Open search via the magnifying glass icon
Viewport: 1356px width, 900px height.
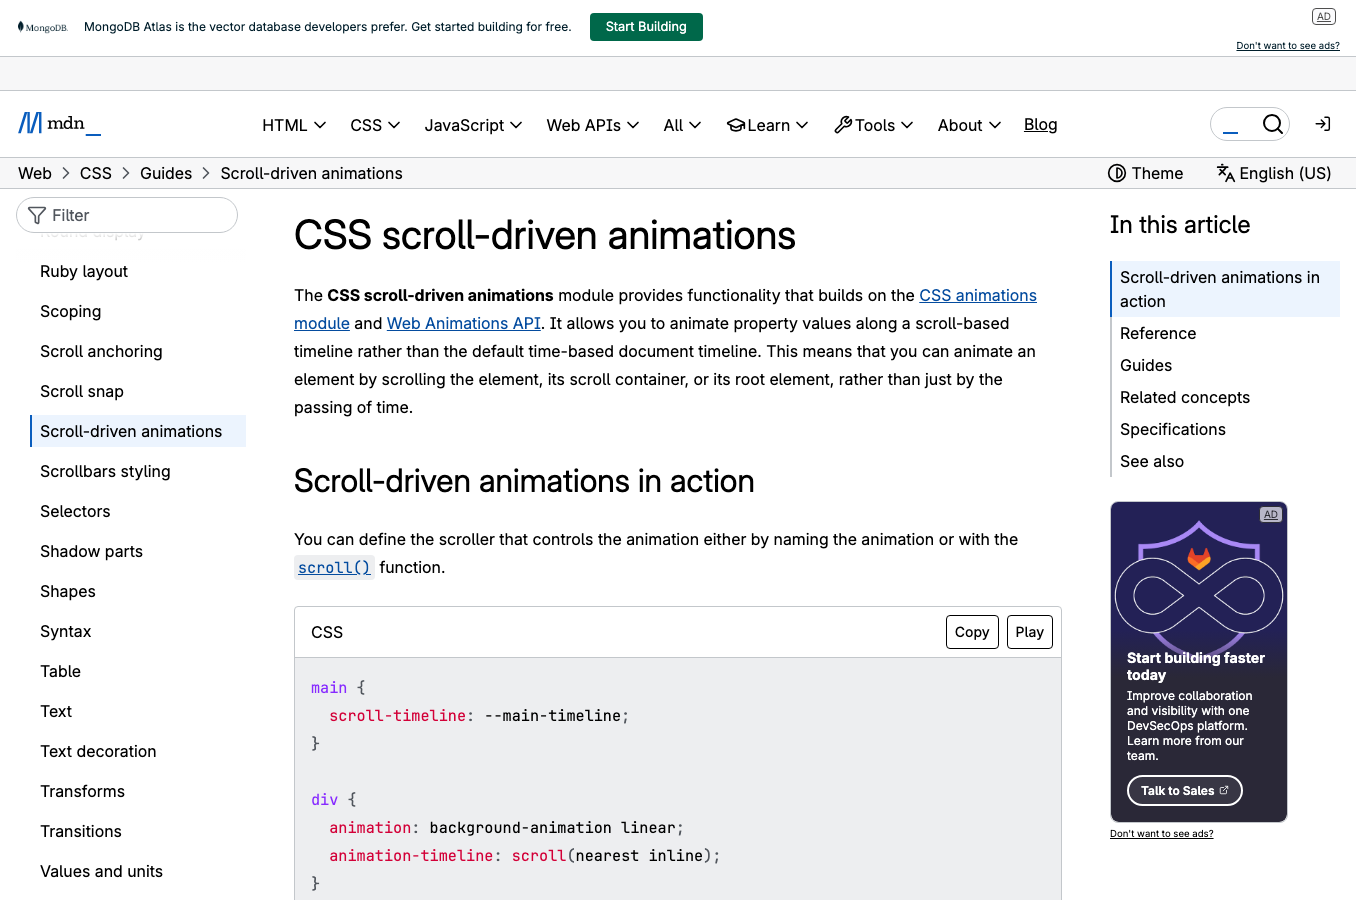[x=1272, y=124]
